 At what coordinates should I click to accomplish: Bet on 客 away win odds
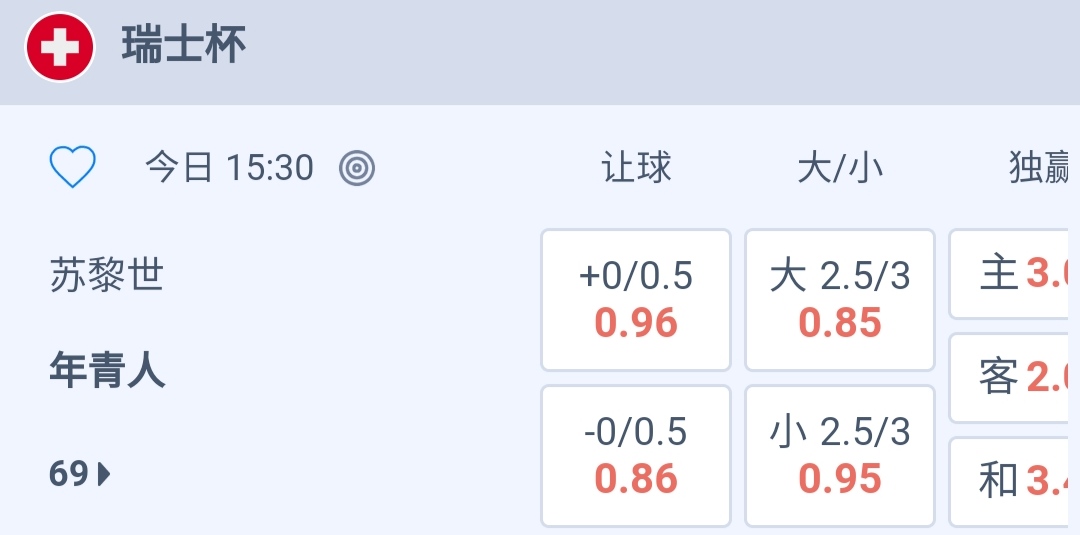(1014, 378)
